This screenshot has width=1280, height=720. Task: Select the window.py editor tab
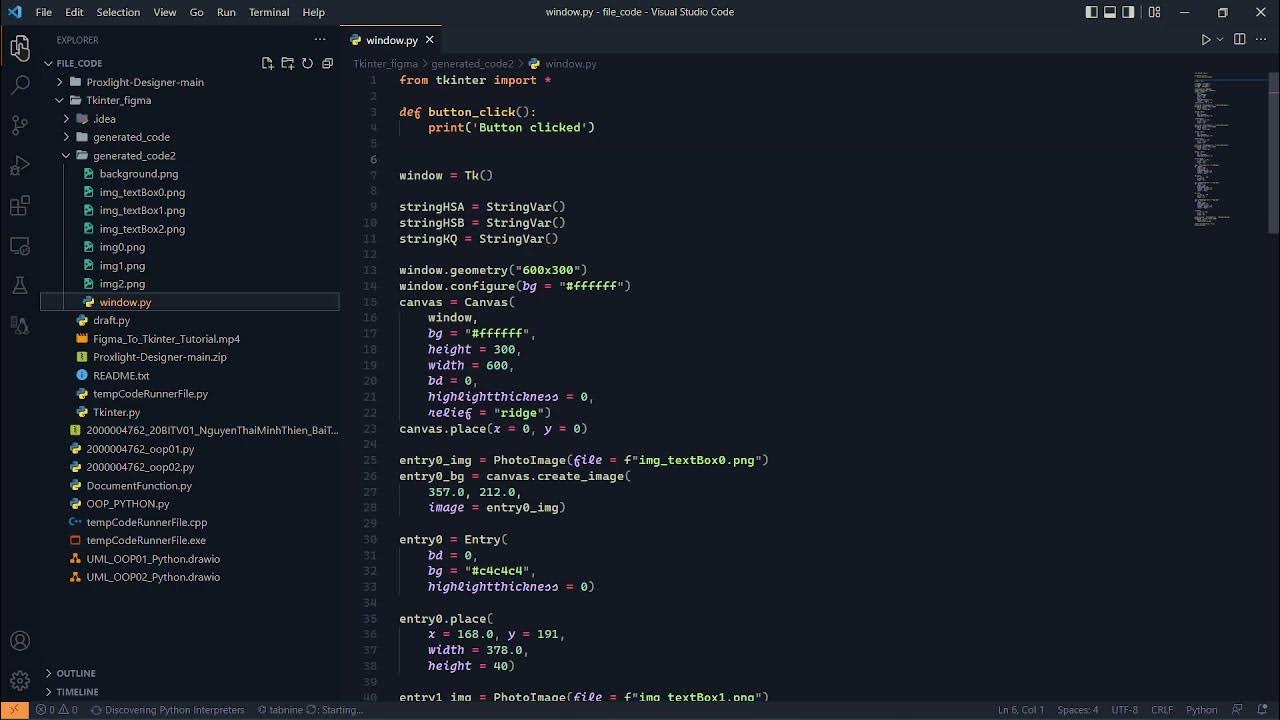click(x=391, y=40)
